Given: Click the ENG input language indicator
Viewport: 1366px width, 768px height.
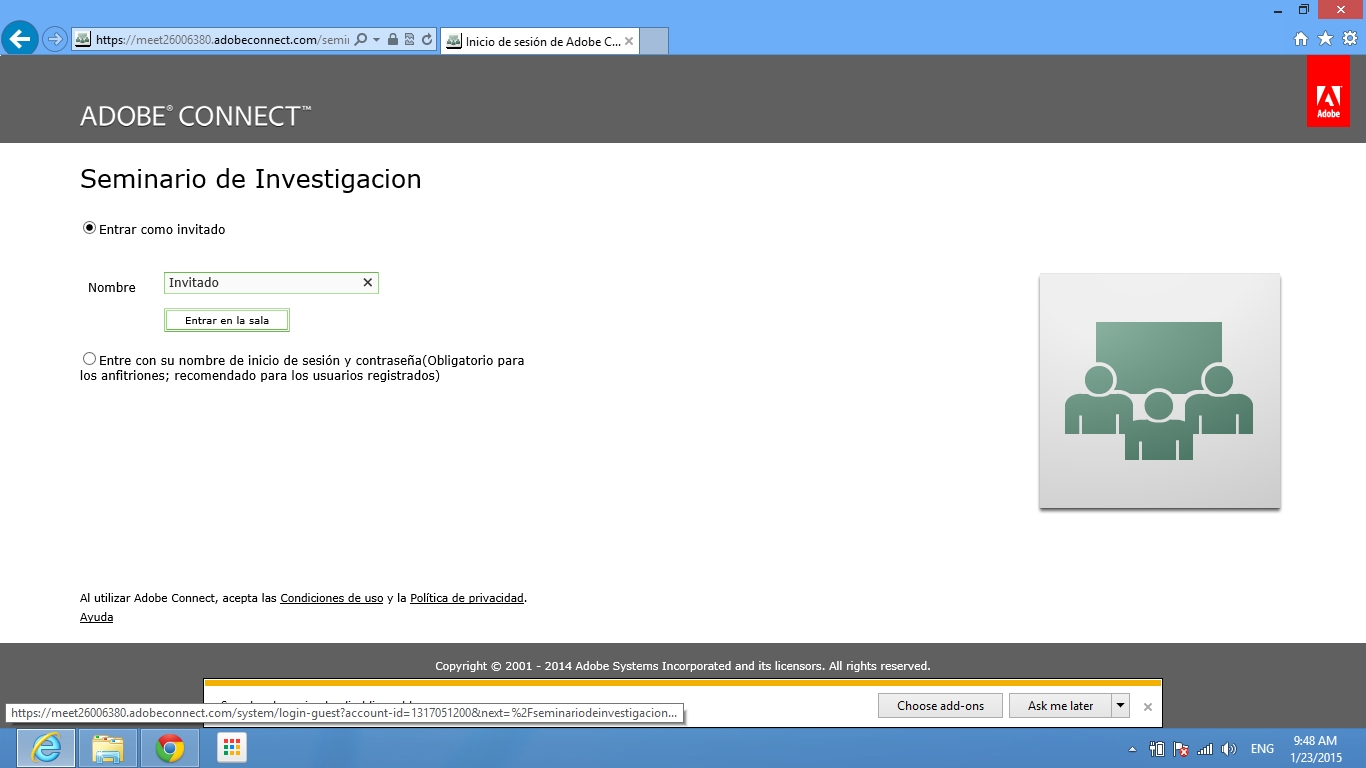Looking at the screenshot, I should click(1262, 749).
